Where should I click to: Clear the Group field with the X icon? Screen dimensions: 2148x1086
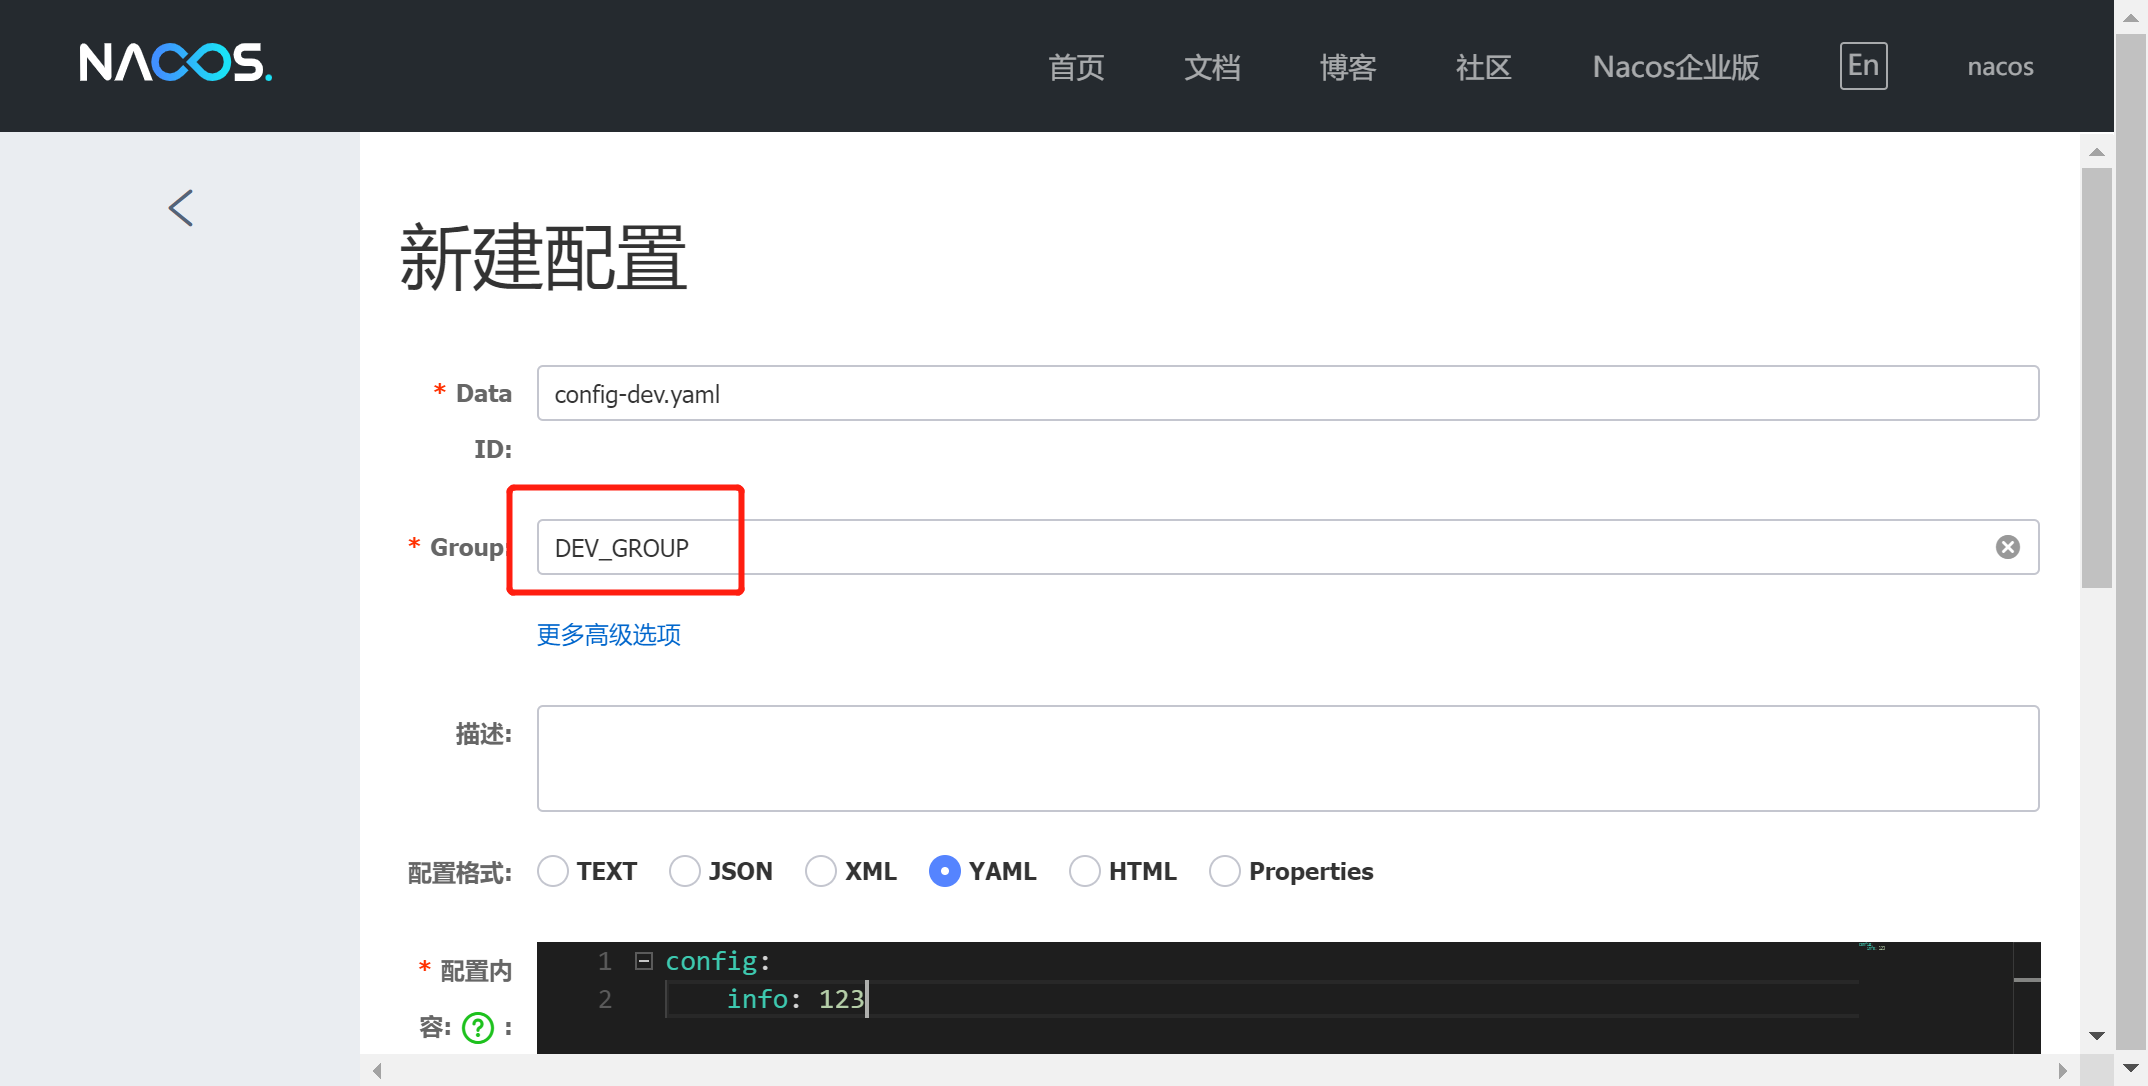2007,547
